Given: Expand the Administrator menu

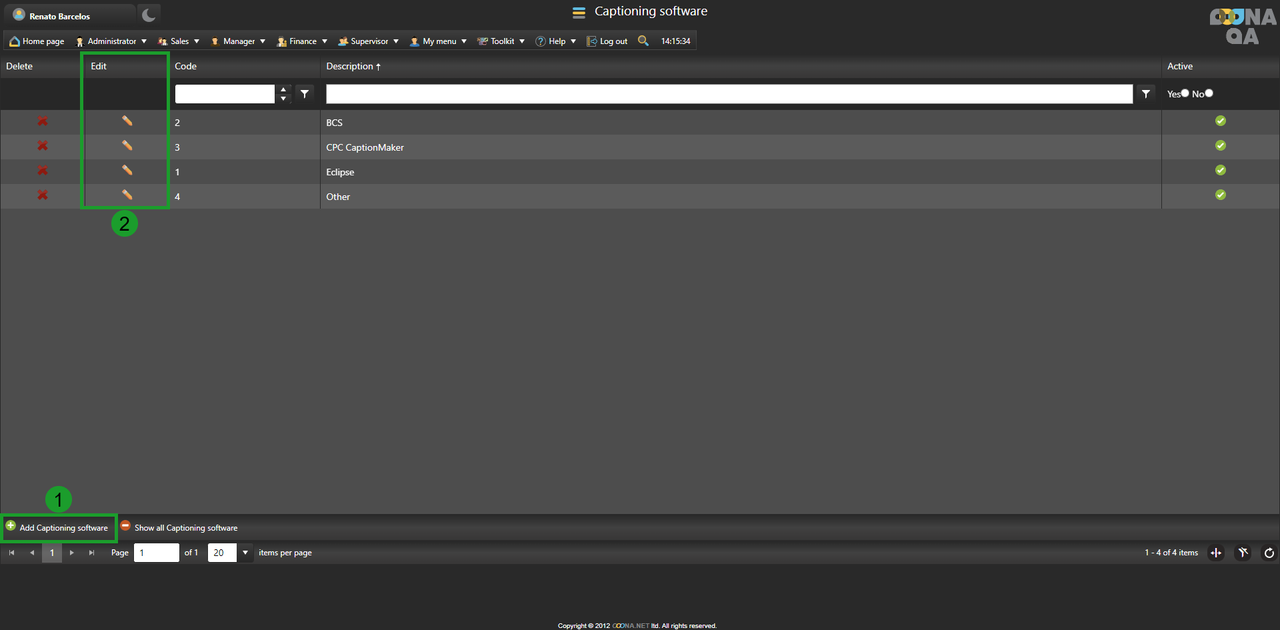Looking at the screenshot, I should tap(111, 41).
